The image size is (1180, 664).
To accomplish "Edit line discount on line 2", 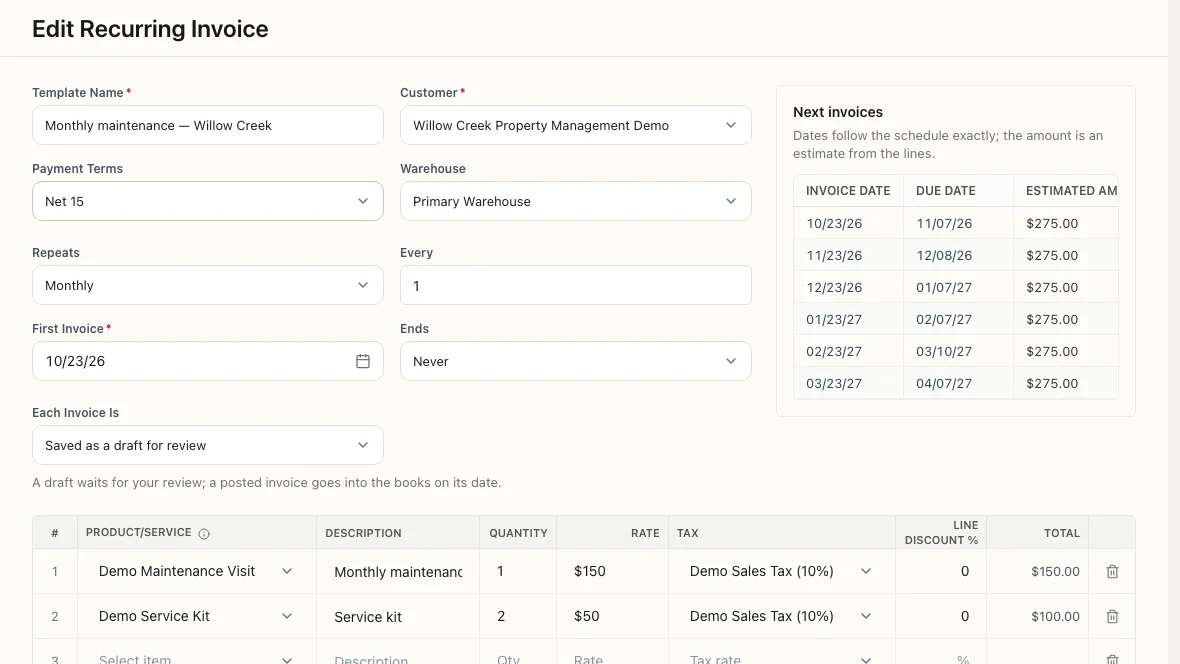I will (x=941, y=617).
